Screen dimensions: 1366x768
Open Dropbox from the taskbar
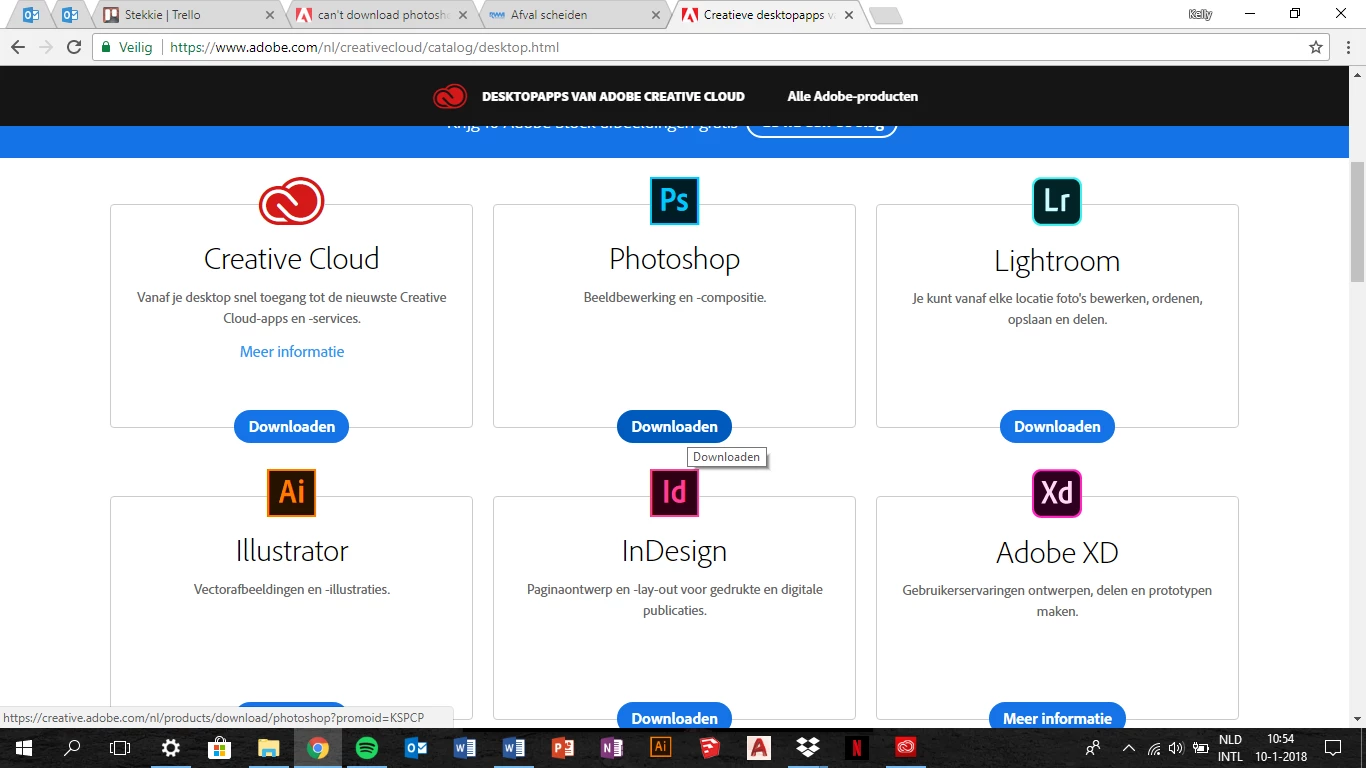pyautogui.click(x=808, y=747)
